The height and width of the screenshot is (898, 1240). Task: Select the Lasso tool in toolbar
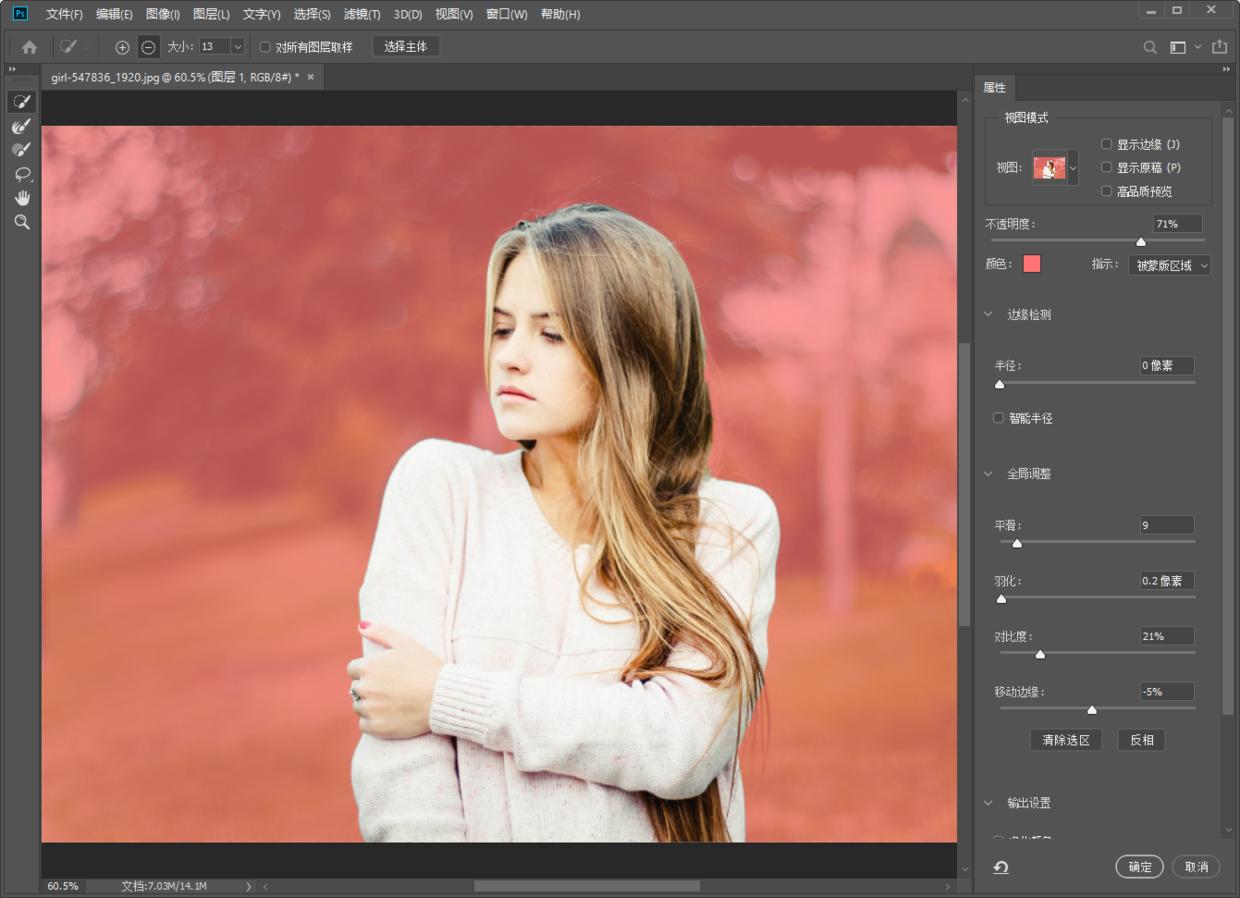pyautogui.click(x=21, y=174)
